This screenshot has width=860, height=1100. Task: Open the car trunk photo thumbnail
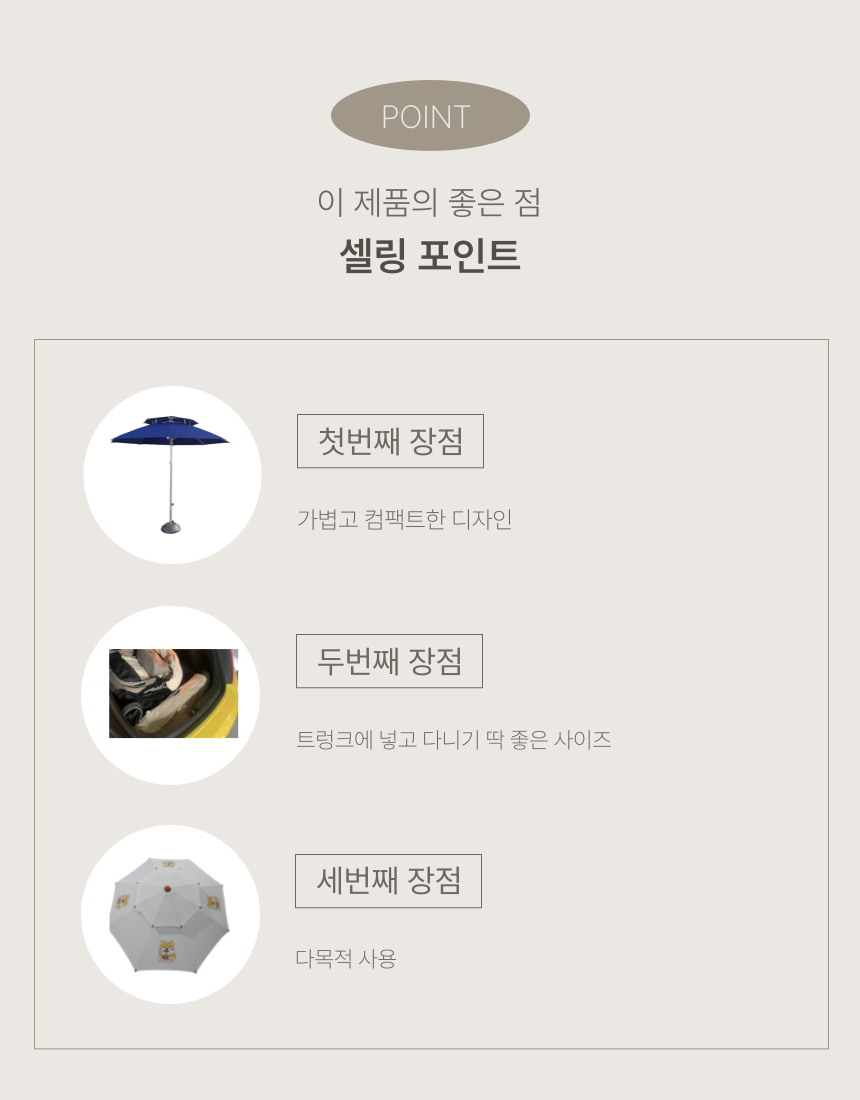(x=173, y=693)
